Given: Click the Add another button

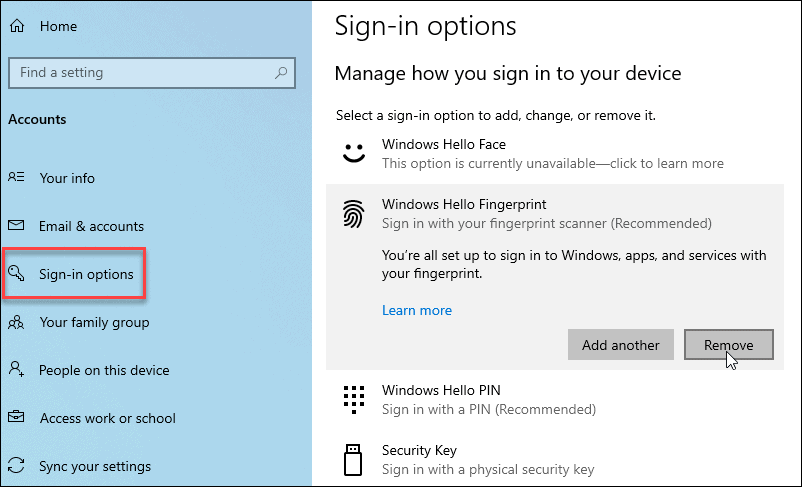Looking at the screenshot, I should [620, 345].
